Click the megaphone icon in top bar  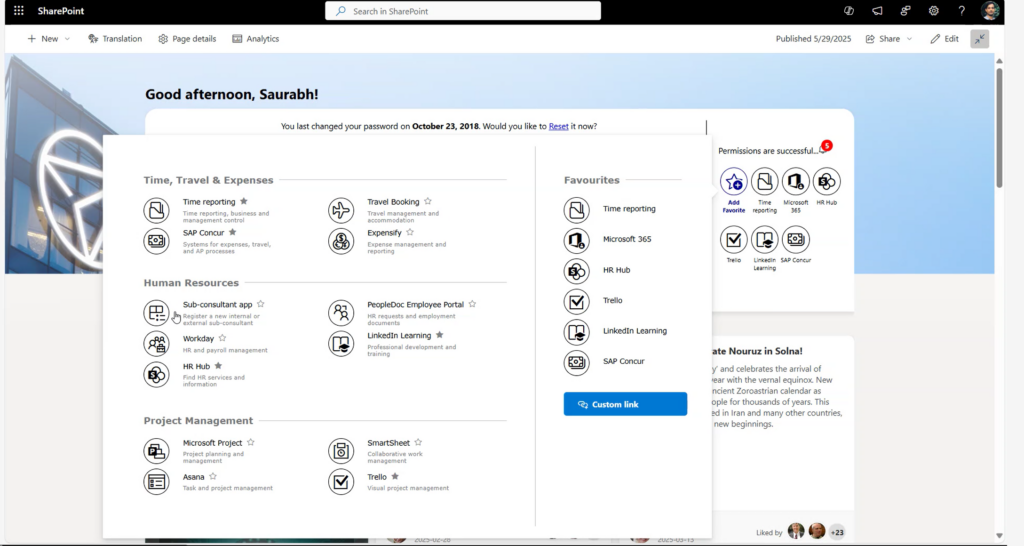point(877,11)
